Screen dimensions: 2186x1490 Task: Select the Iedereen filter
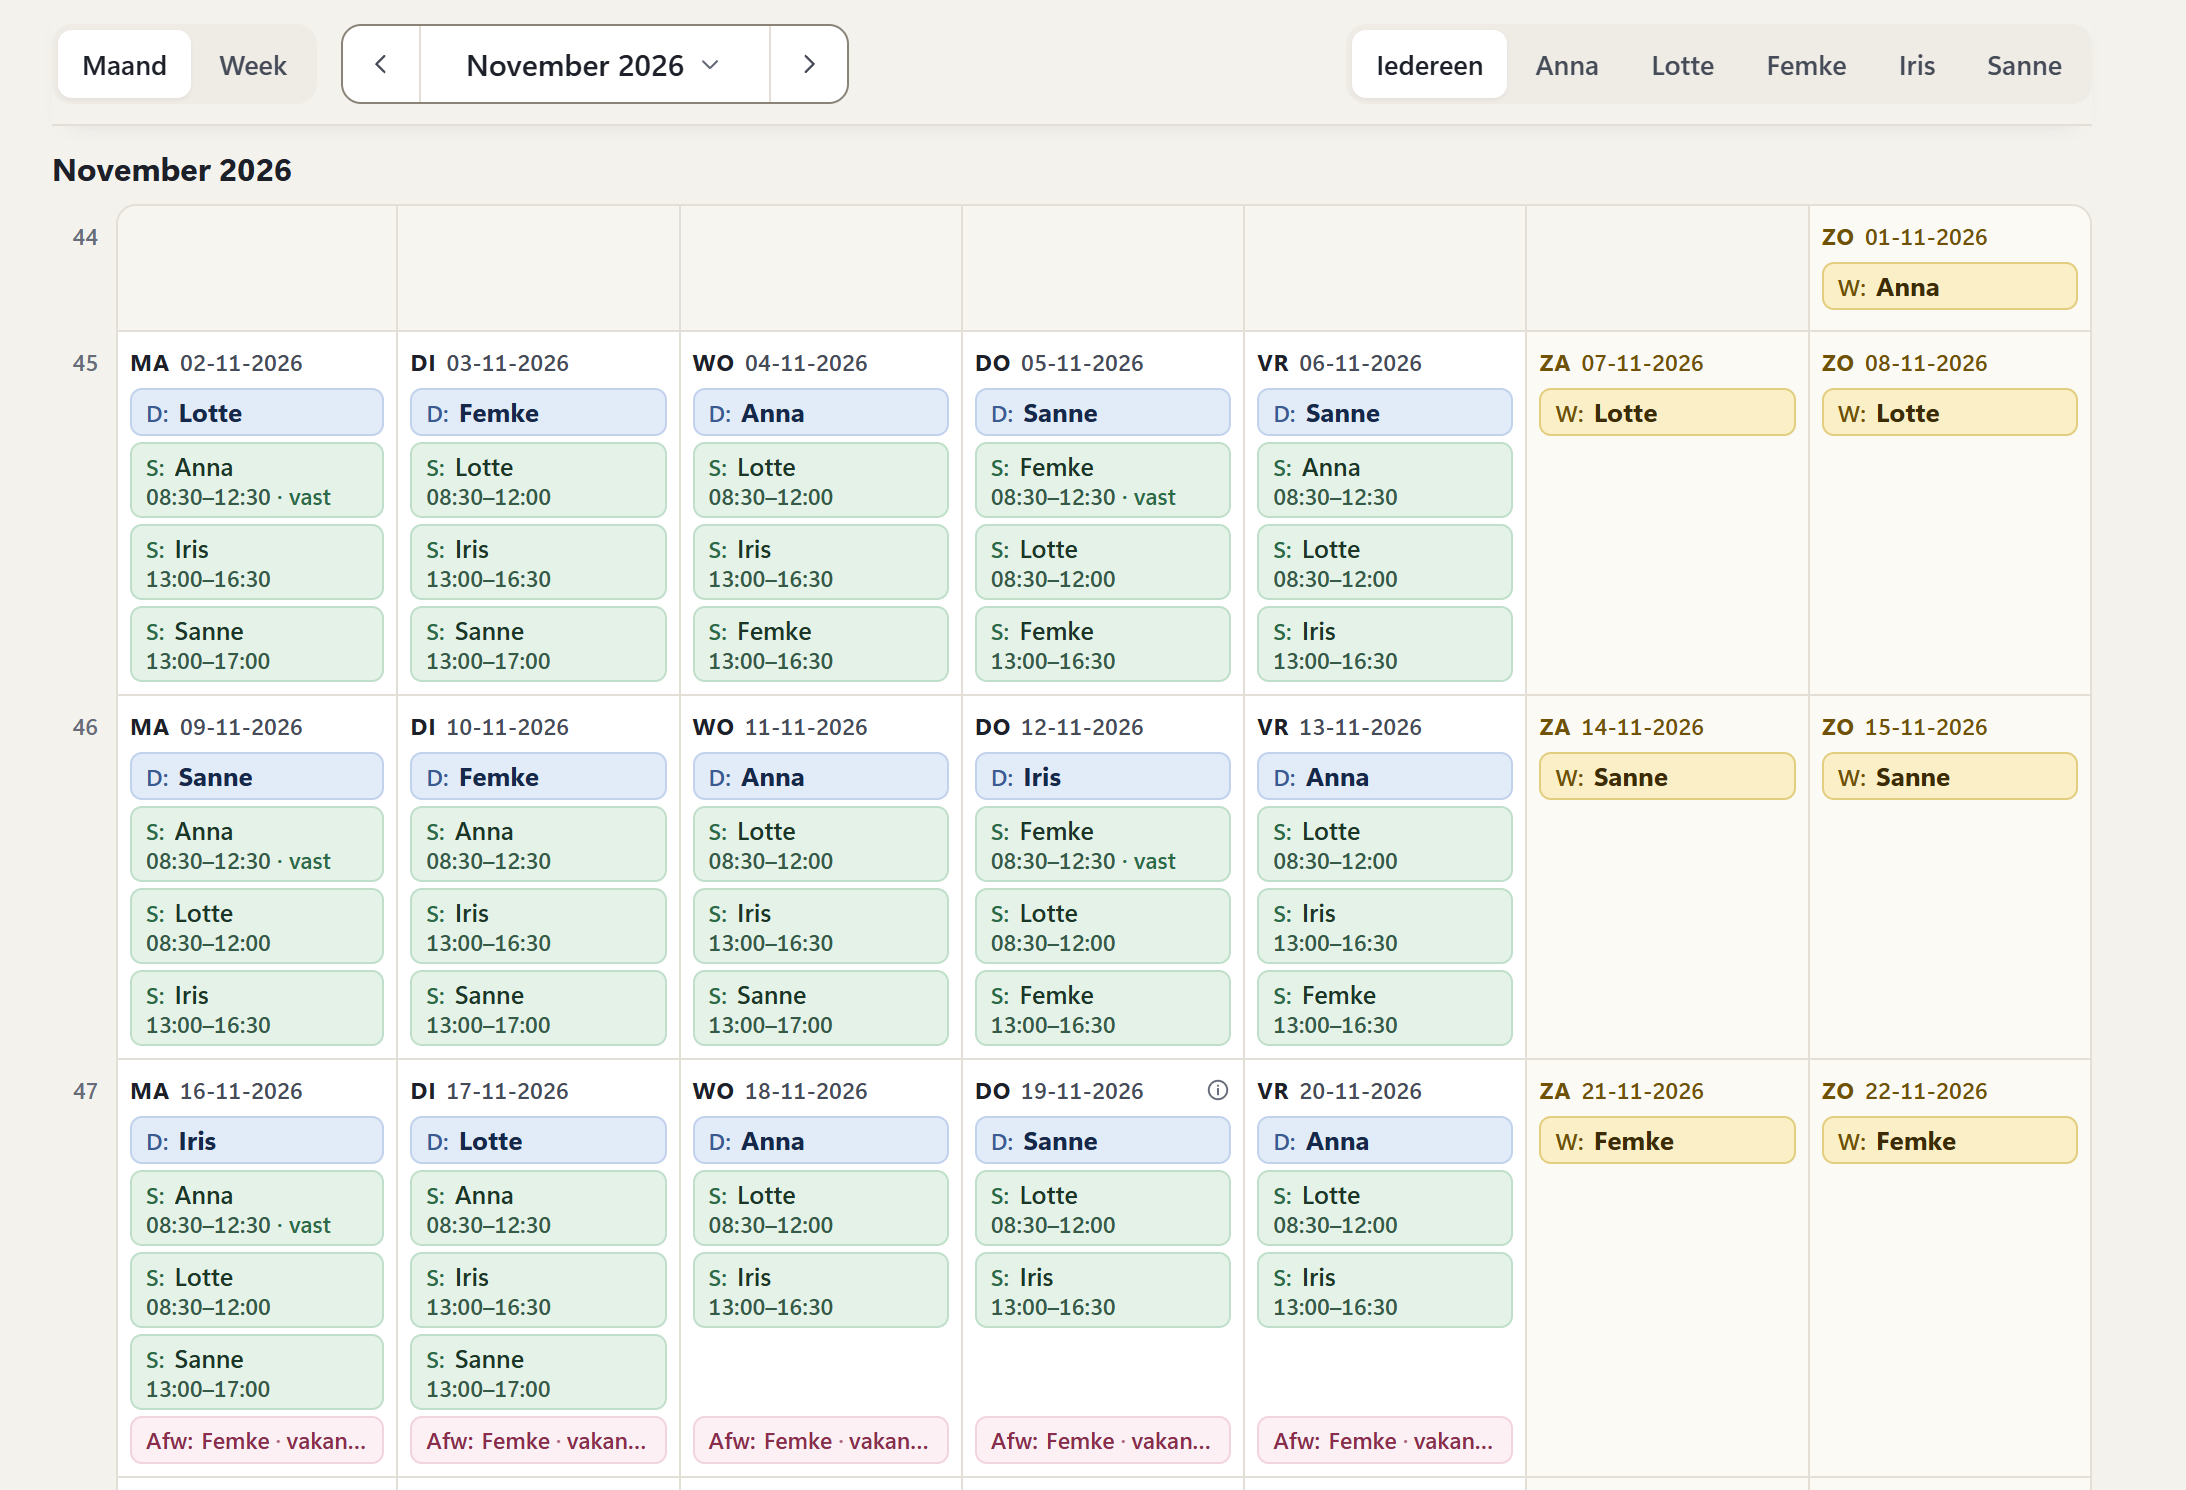pos(1429,65)
